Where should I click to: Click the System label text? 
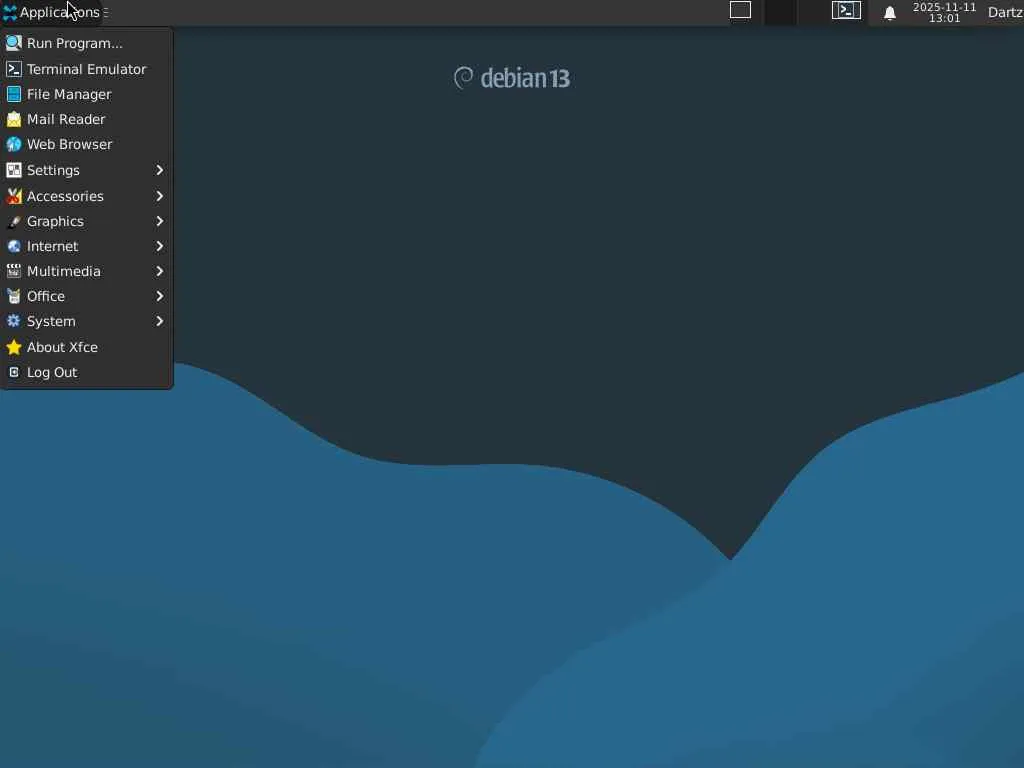[x=51, y=321]
